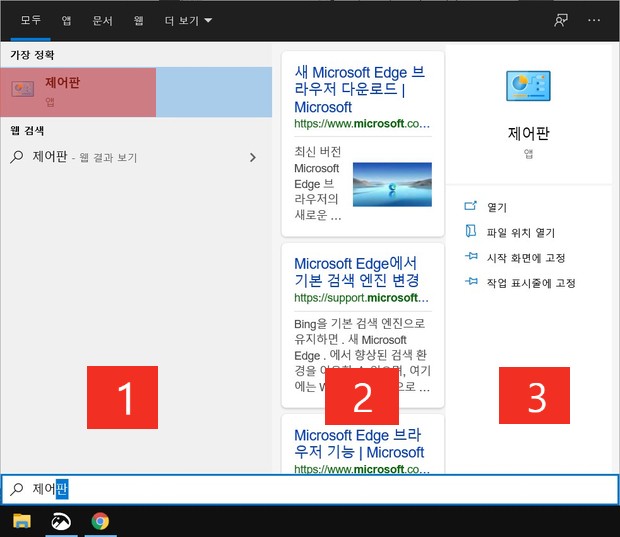The width and height of the screenshot is (620, 537).
Task: Expand the 제어판 web result arrow
Action: [253, 157]
